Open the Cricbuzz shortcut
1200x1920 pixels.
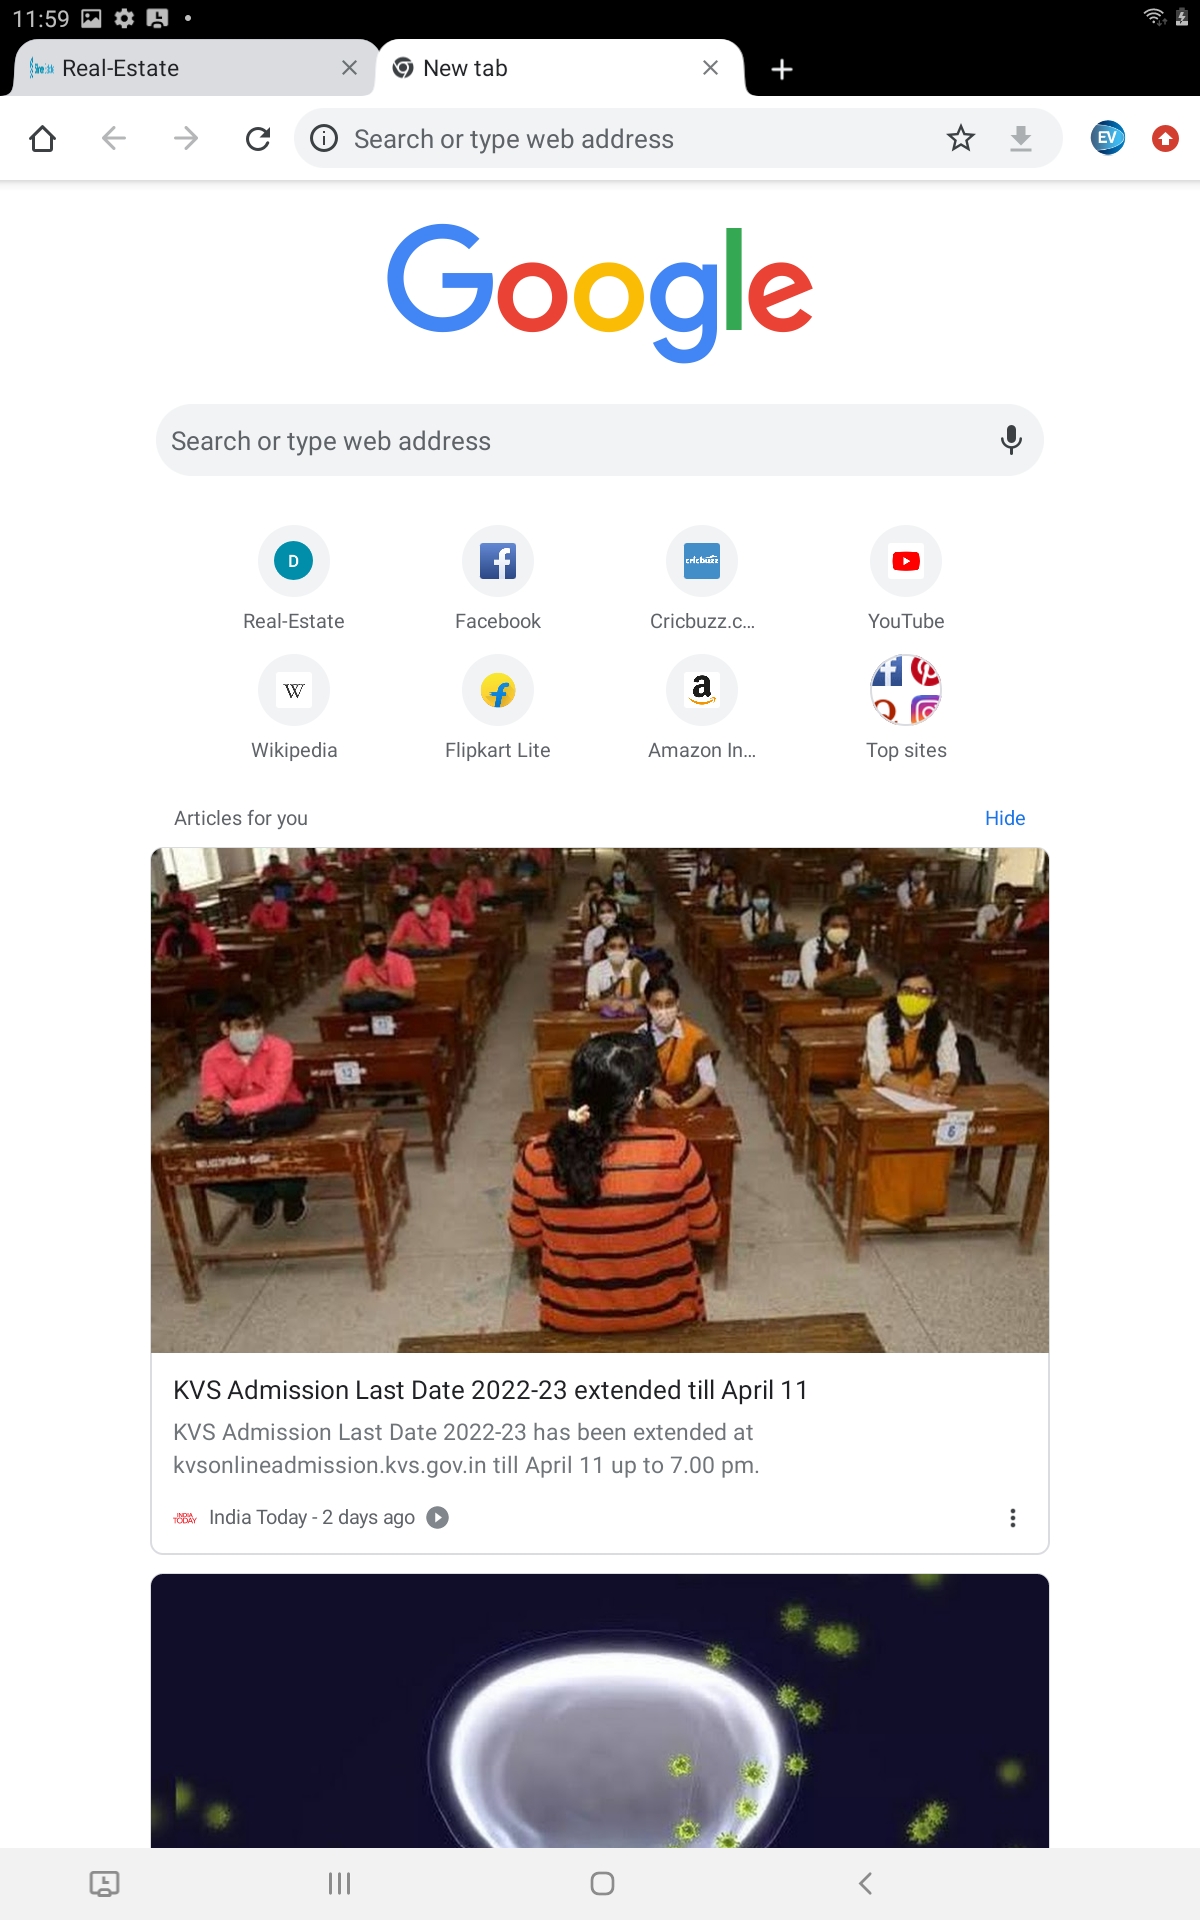coord(702,580)
